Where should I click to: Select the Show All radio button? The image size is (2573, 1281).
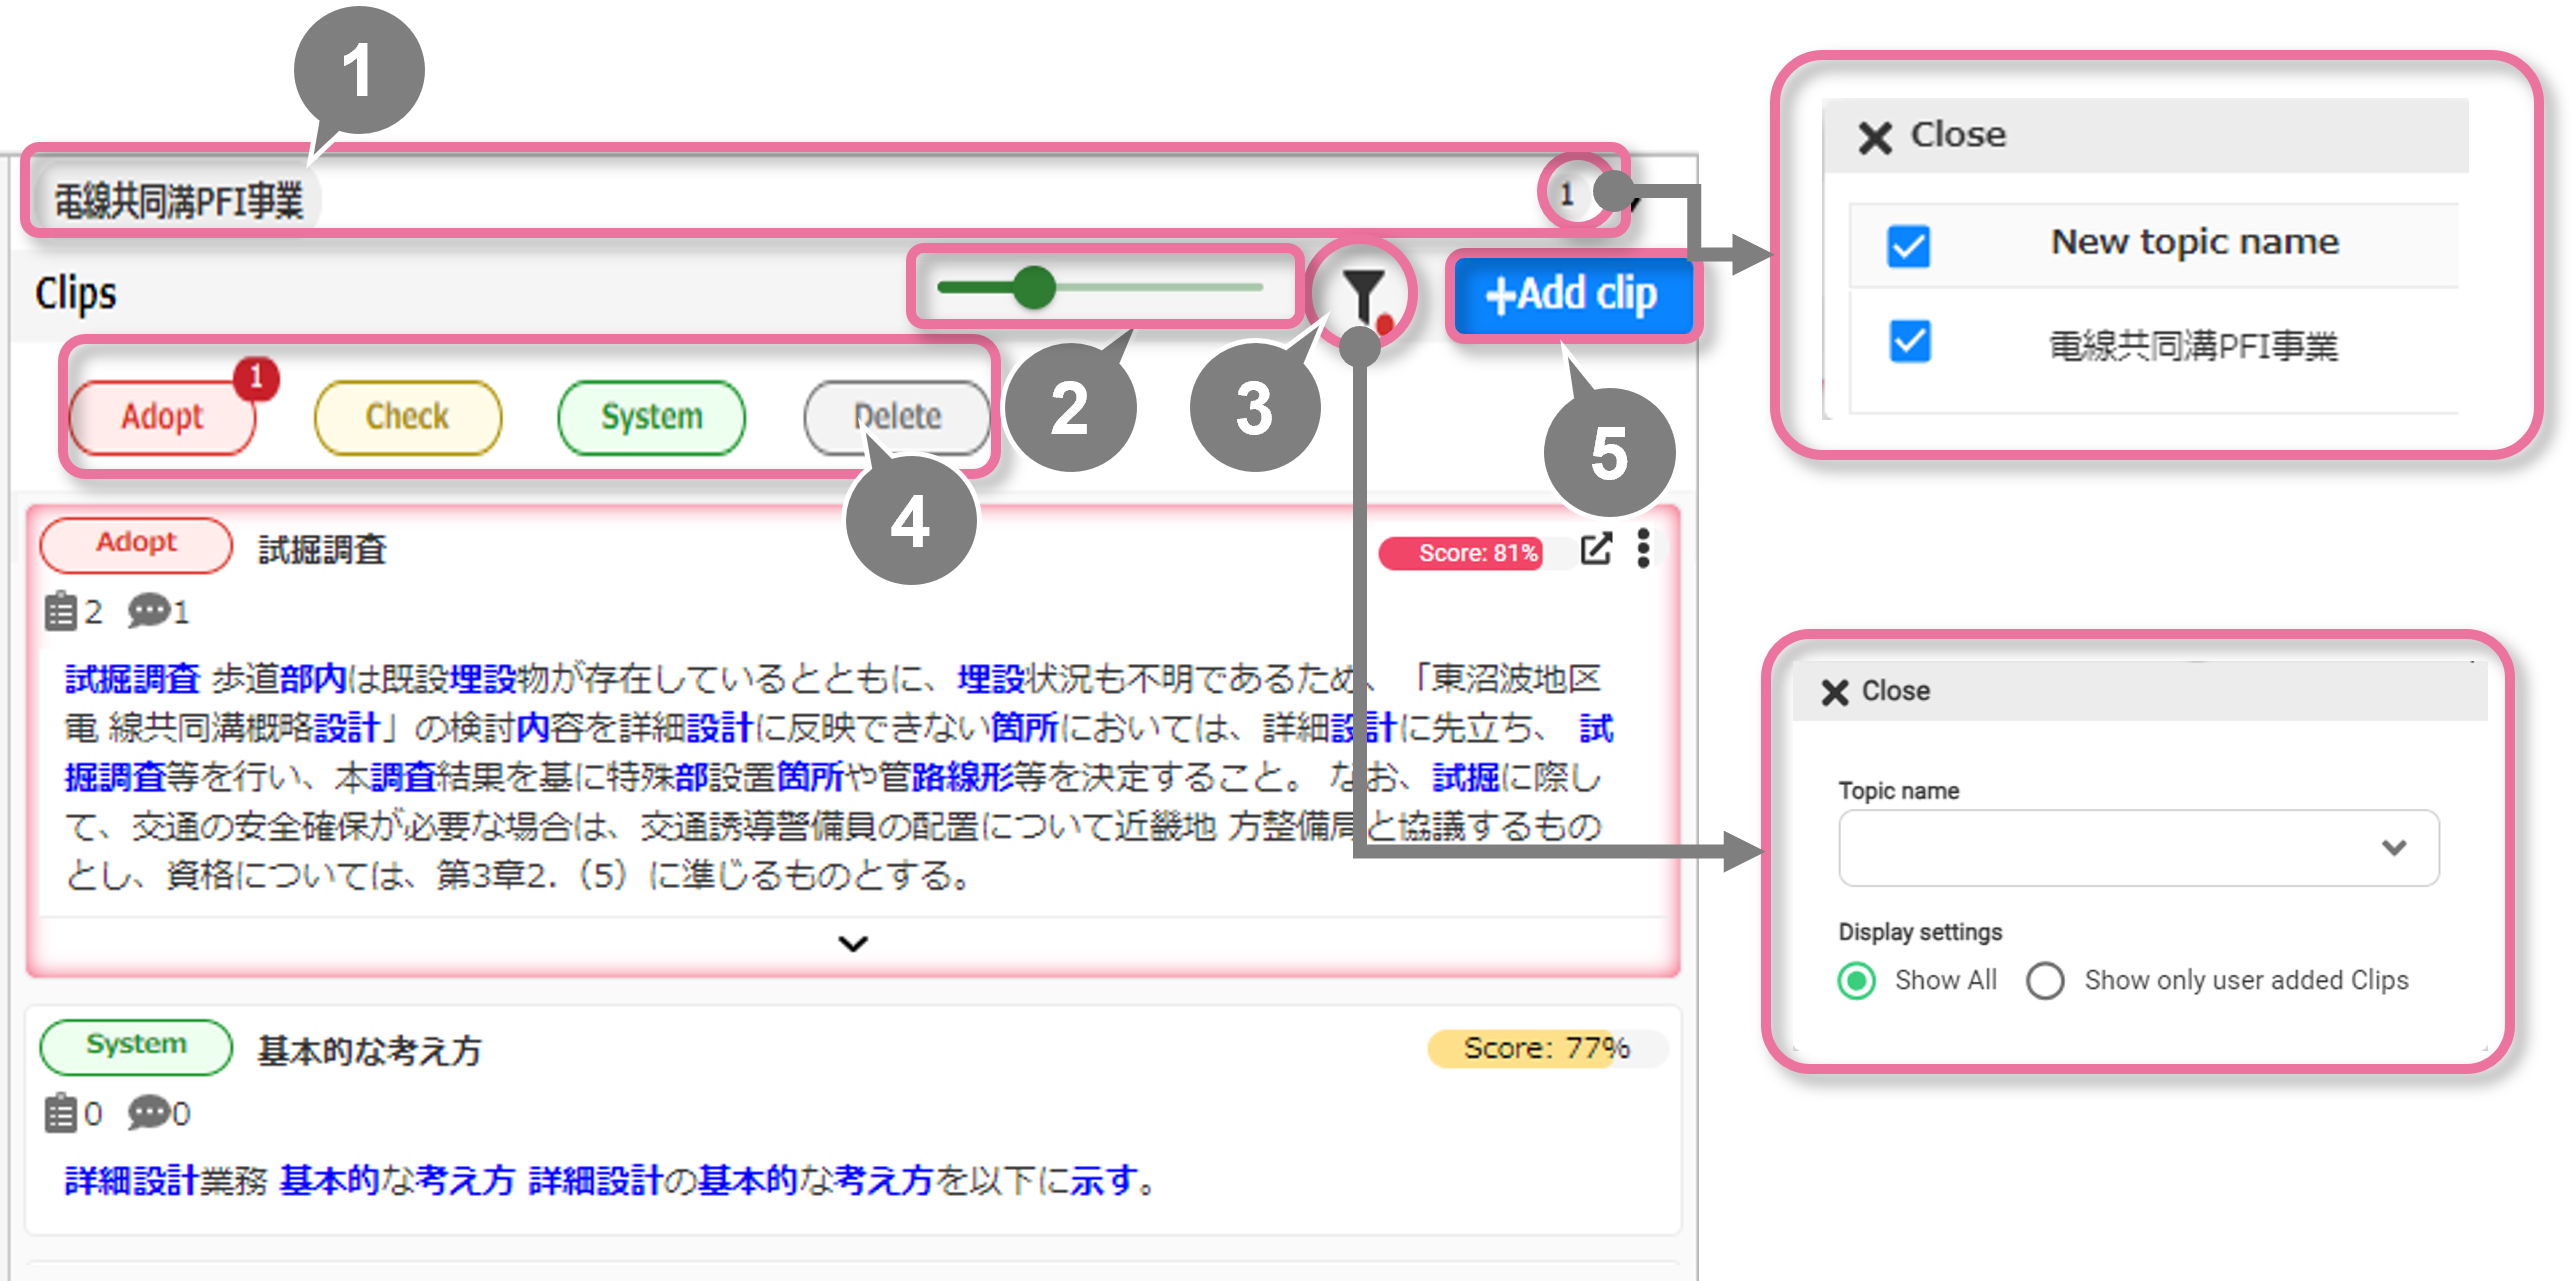[1857, 981]
